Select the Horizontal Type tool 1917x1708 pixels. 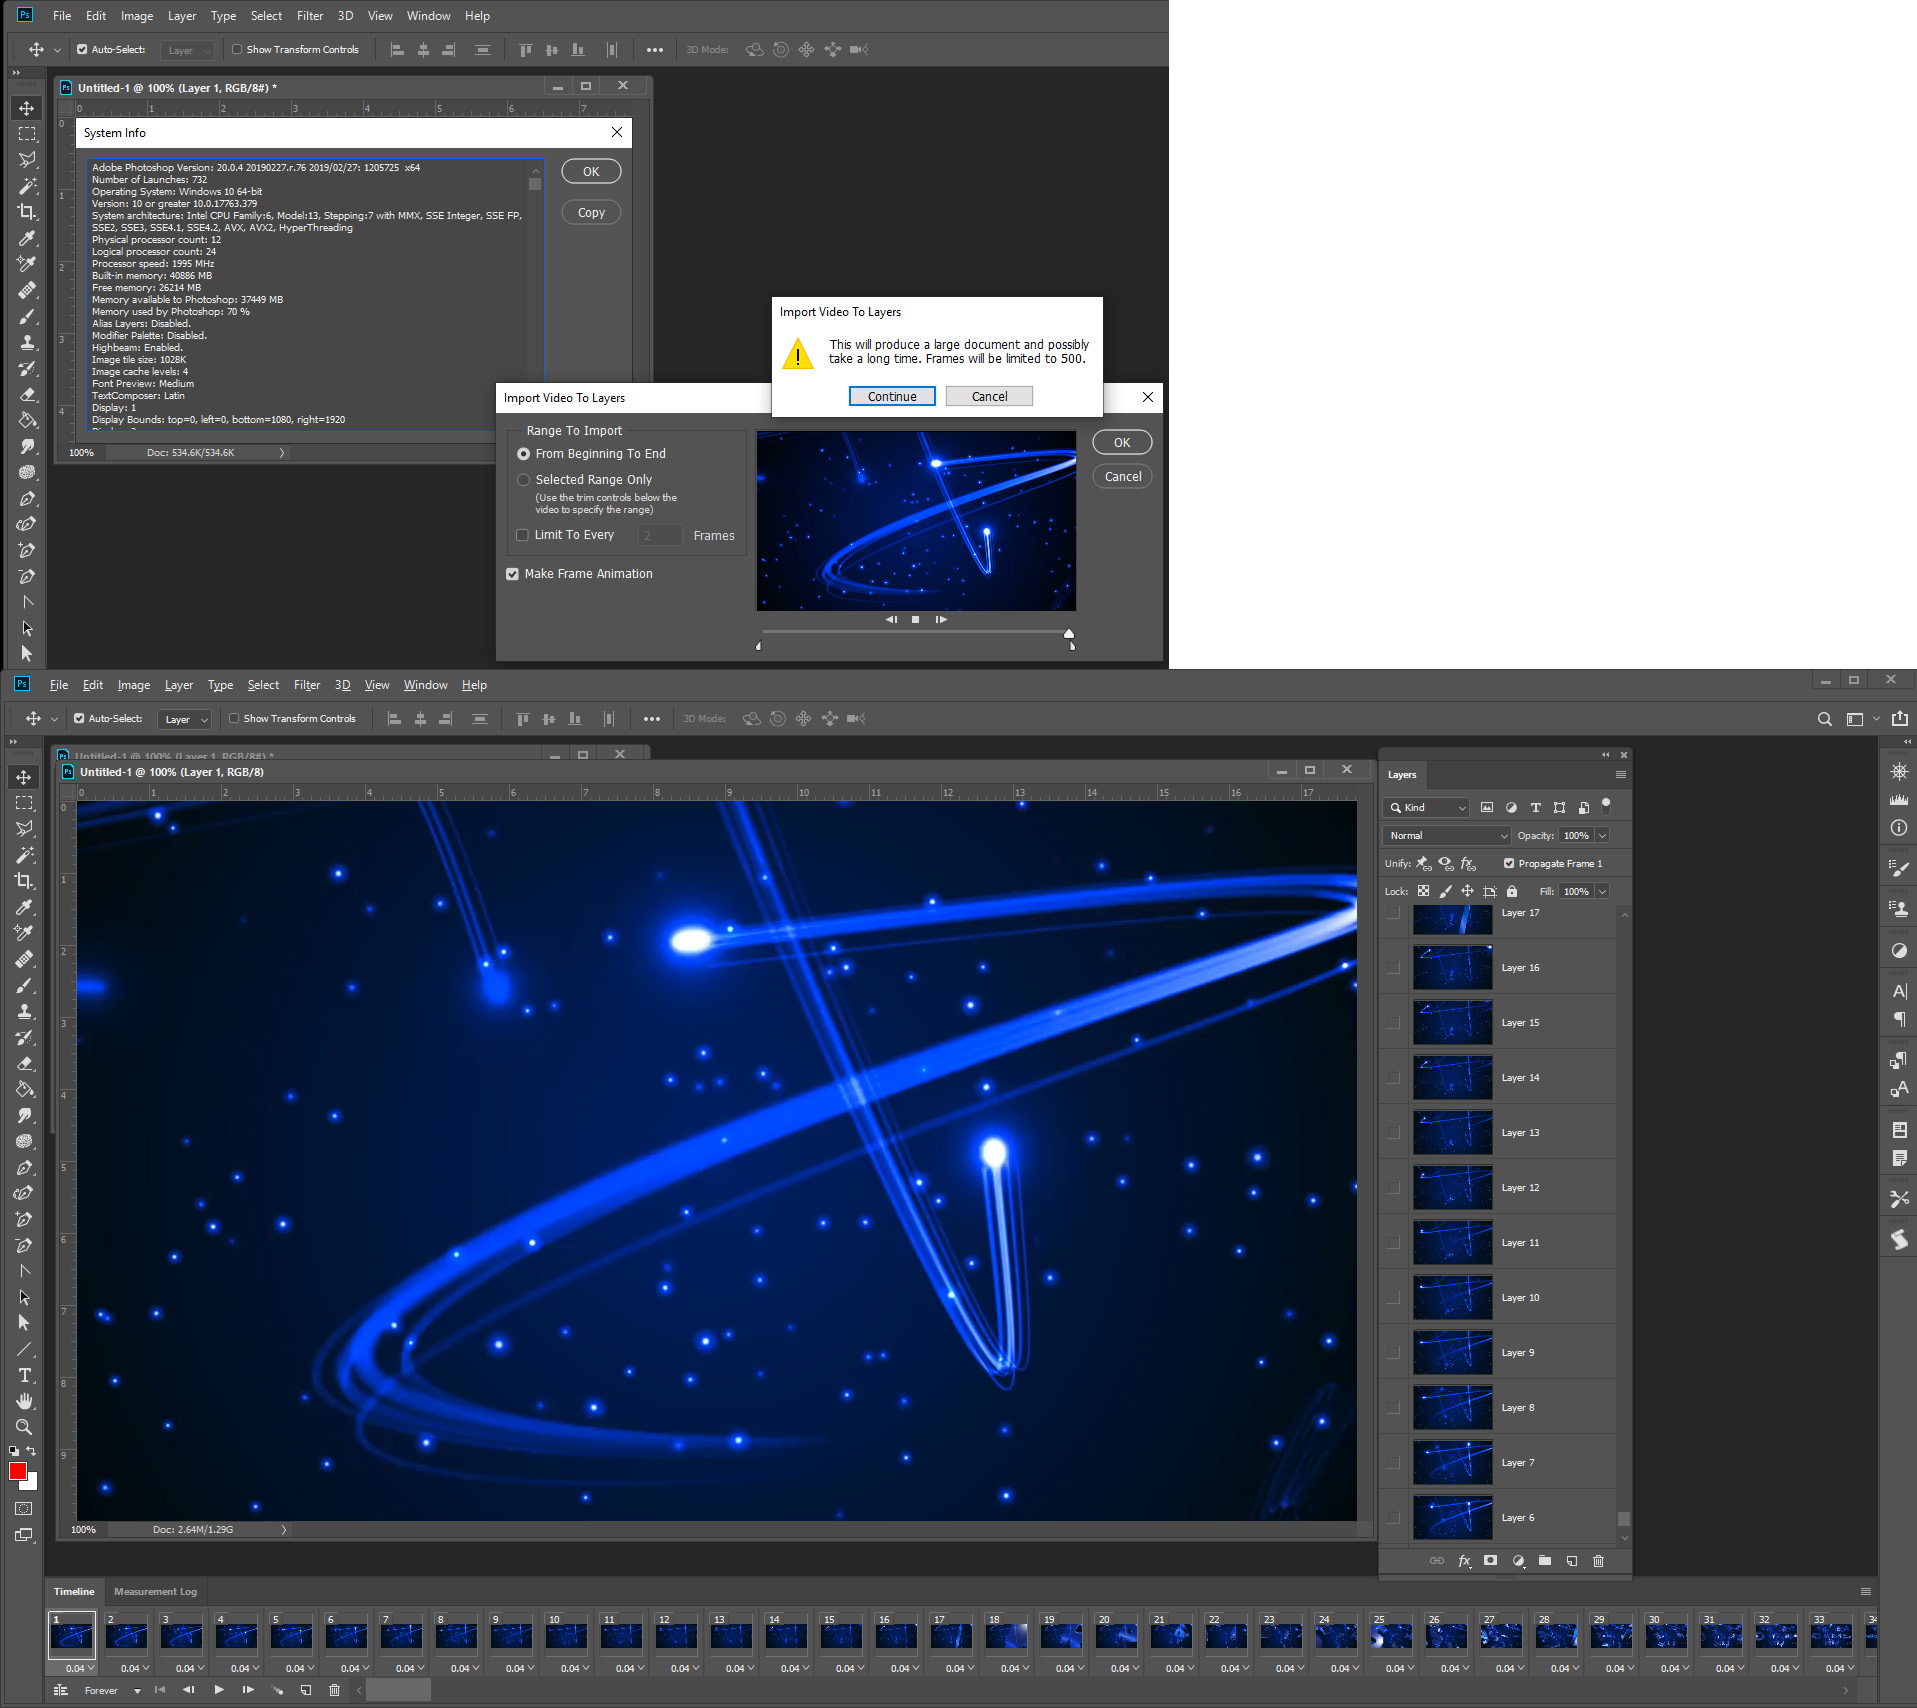point(25,1375)
